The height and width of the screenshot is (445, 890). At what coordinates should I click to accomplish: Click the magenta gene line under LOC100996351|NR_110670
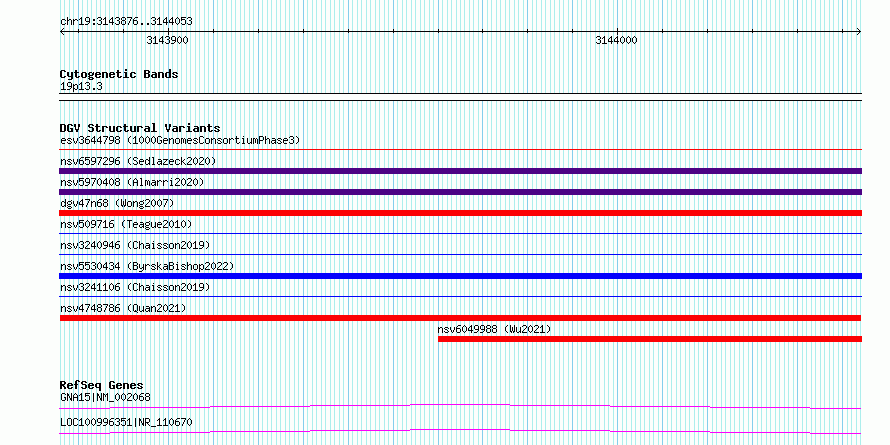click(460, 431)
